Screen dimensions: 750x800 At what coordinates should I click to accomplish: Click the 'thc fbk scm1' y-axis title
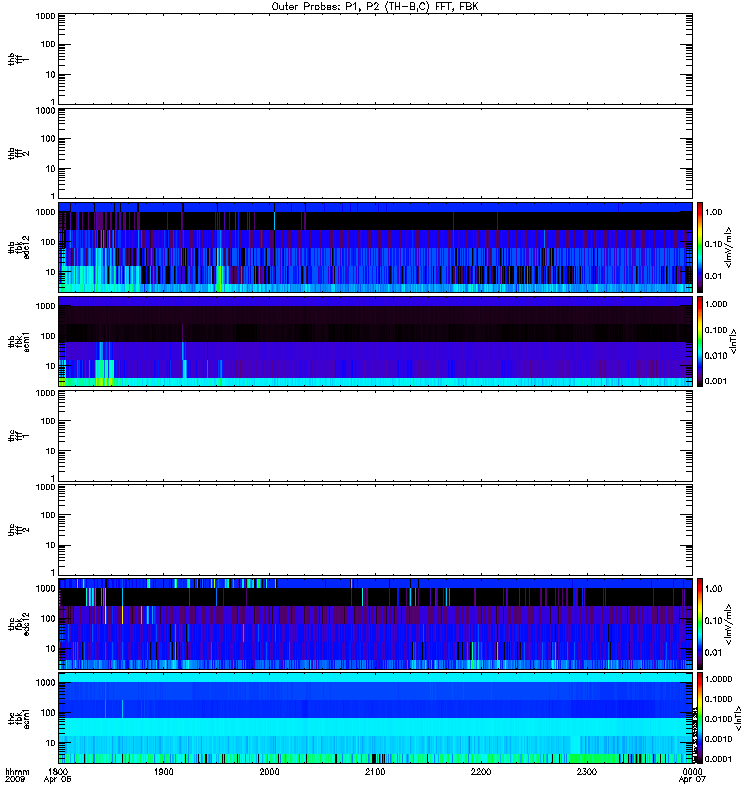(18, 718)
